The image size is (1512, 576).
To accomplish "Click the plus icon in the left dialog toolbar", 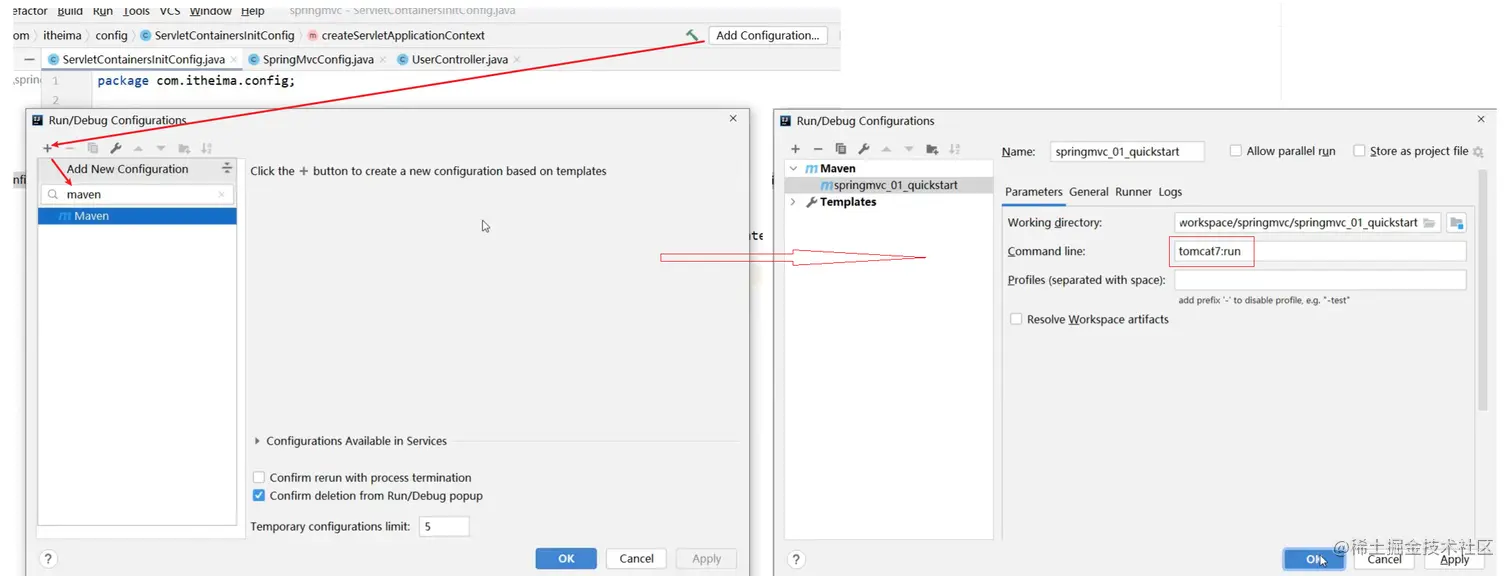I will (x=47, y=148).
